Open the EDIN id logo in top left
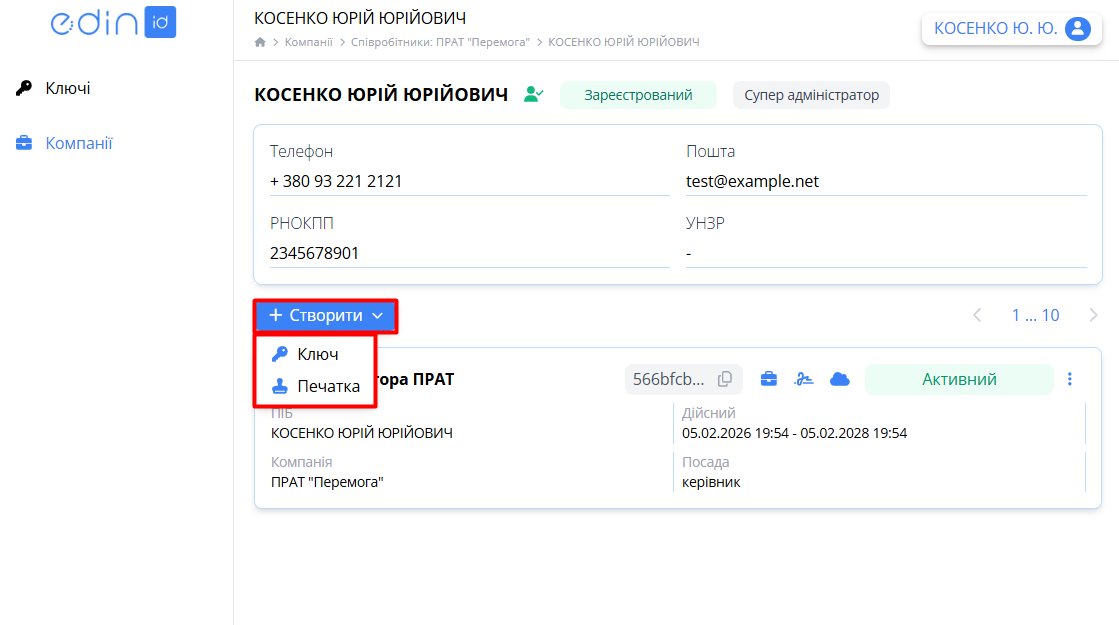Screen dimensions: 1119x625 (x=113, y=22)
